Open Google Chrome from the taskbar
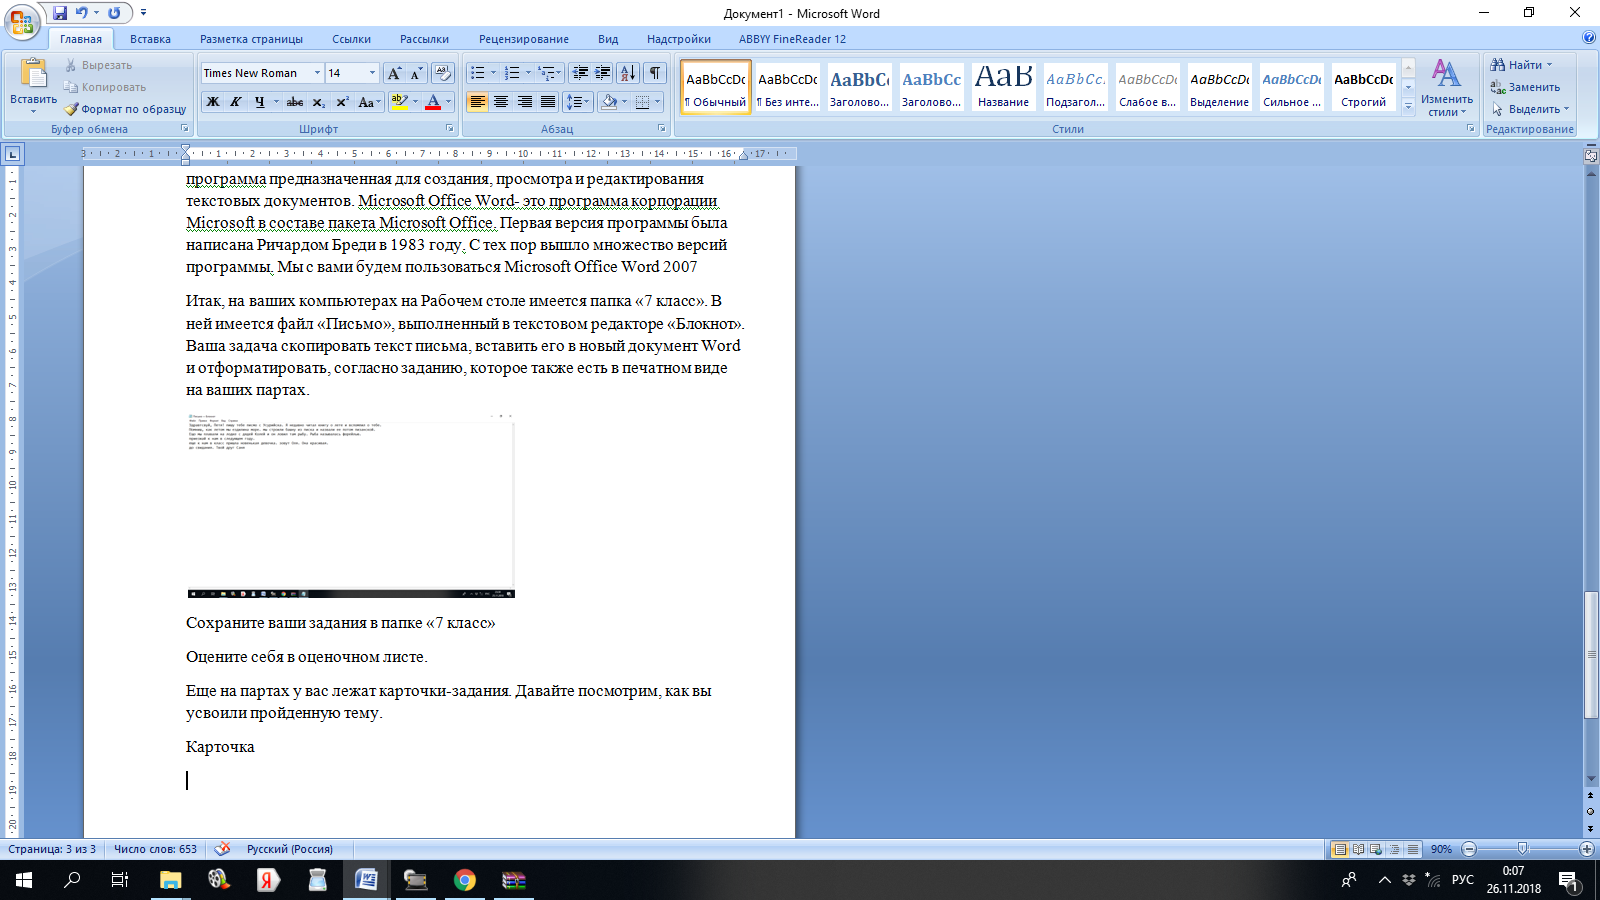Image resolution: width=1600 pixels, height=900 pixels. click(x=465, y=880)
